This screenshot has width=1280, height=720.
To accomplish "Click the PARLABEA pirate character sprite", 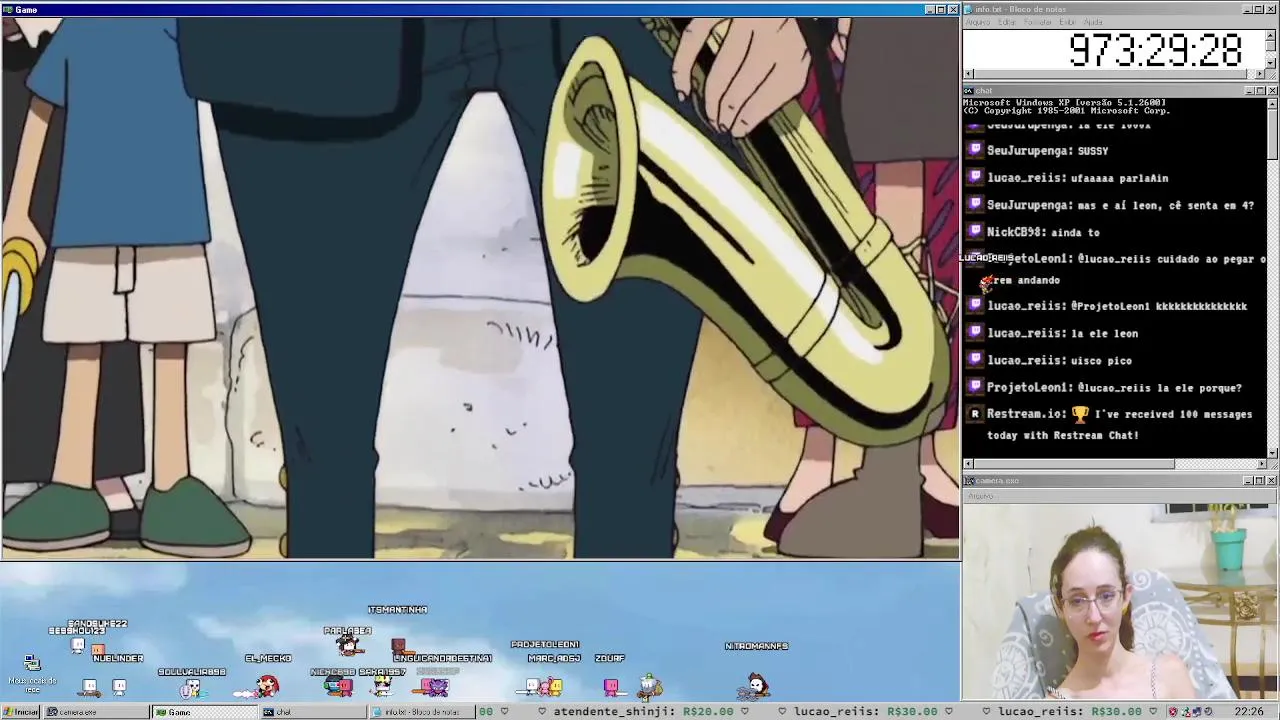I will point(347,645).
